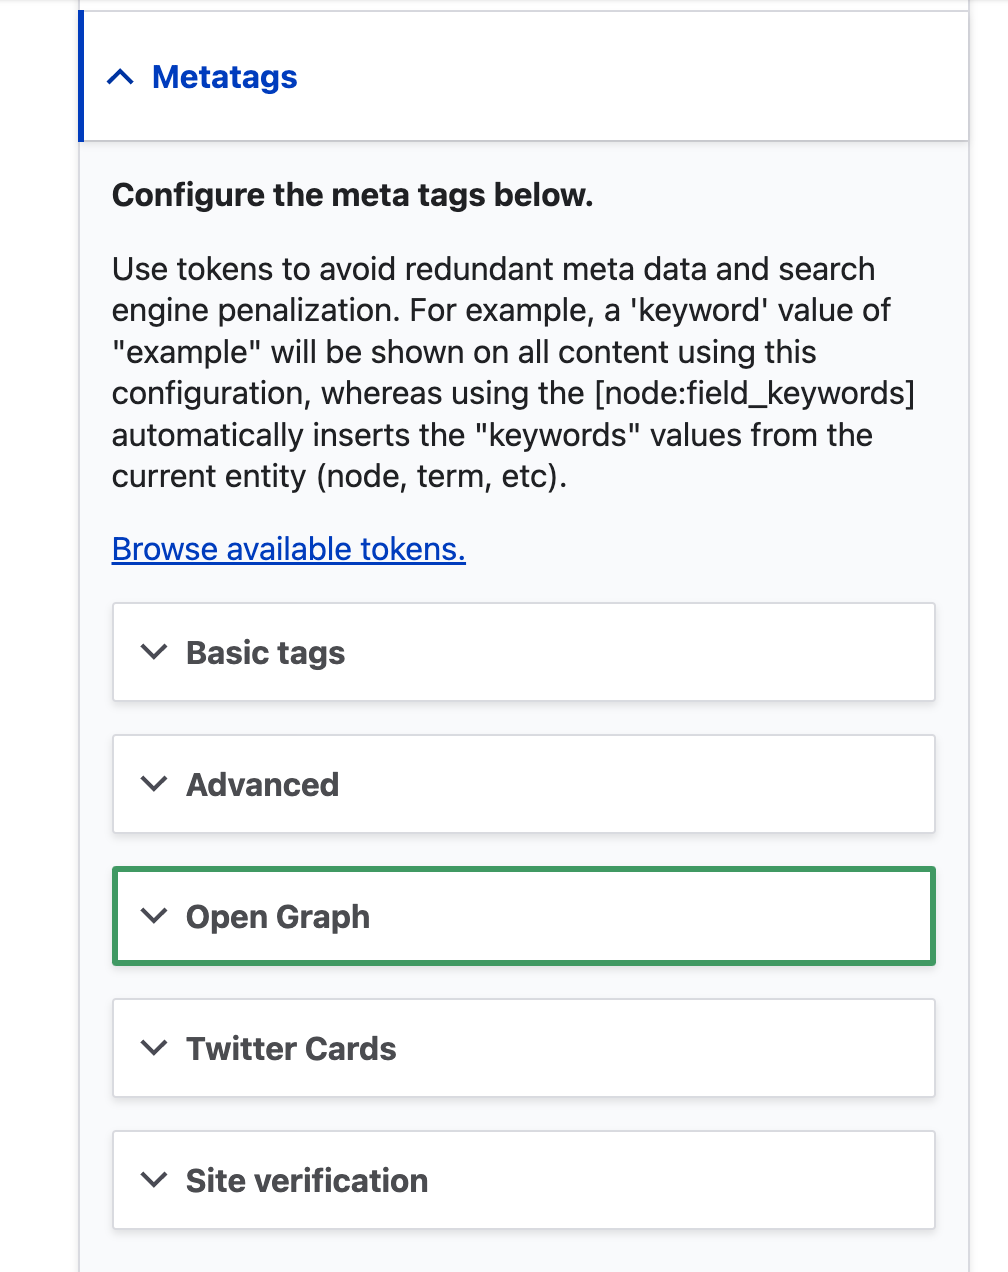This screenshot has height=1272, width=1008.
Task: Click the Basic tags label text
Action: point(264,652)
